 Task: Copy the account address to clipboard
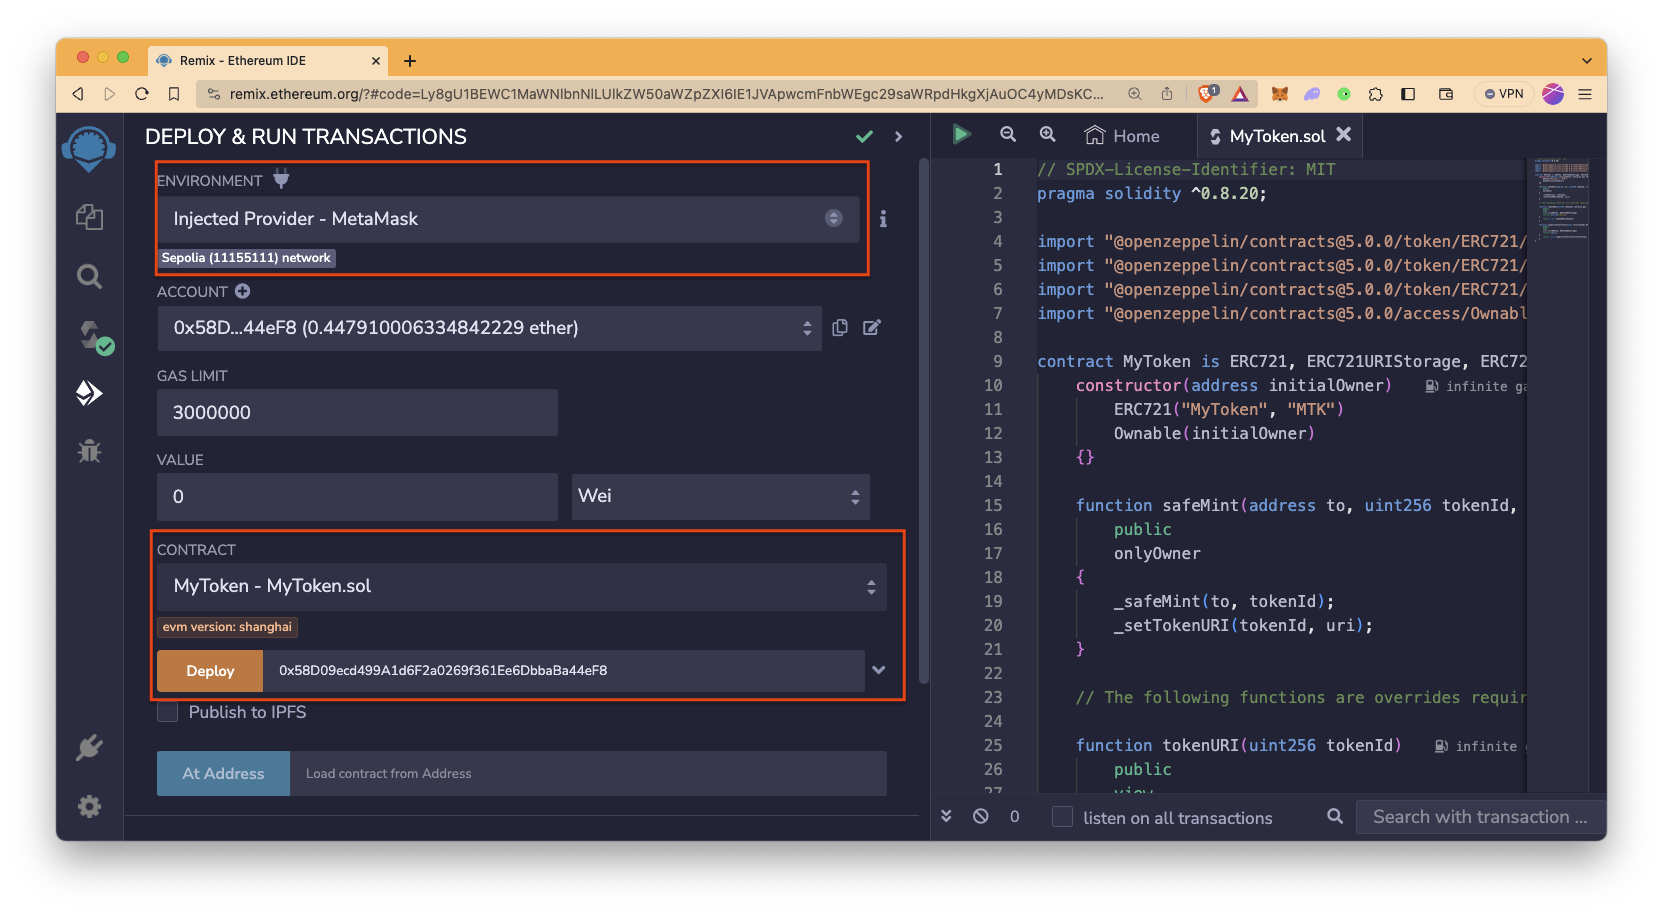coord(840,328)
